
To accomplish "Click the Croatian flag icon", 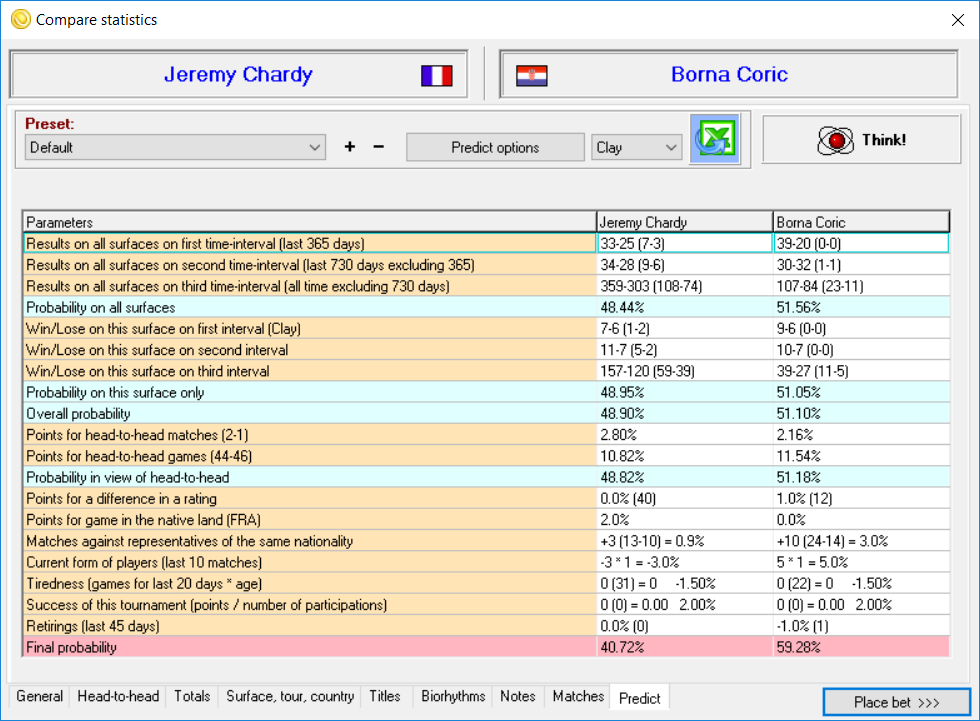I will pos(532,76).
